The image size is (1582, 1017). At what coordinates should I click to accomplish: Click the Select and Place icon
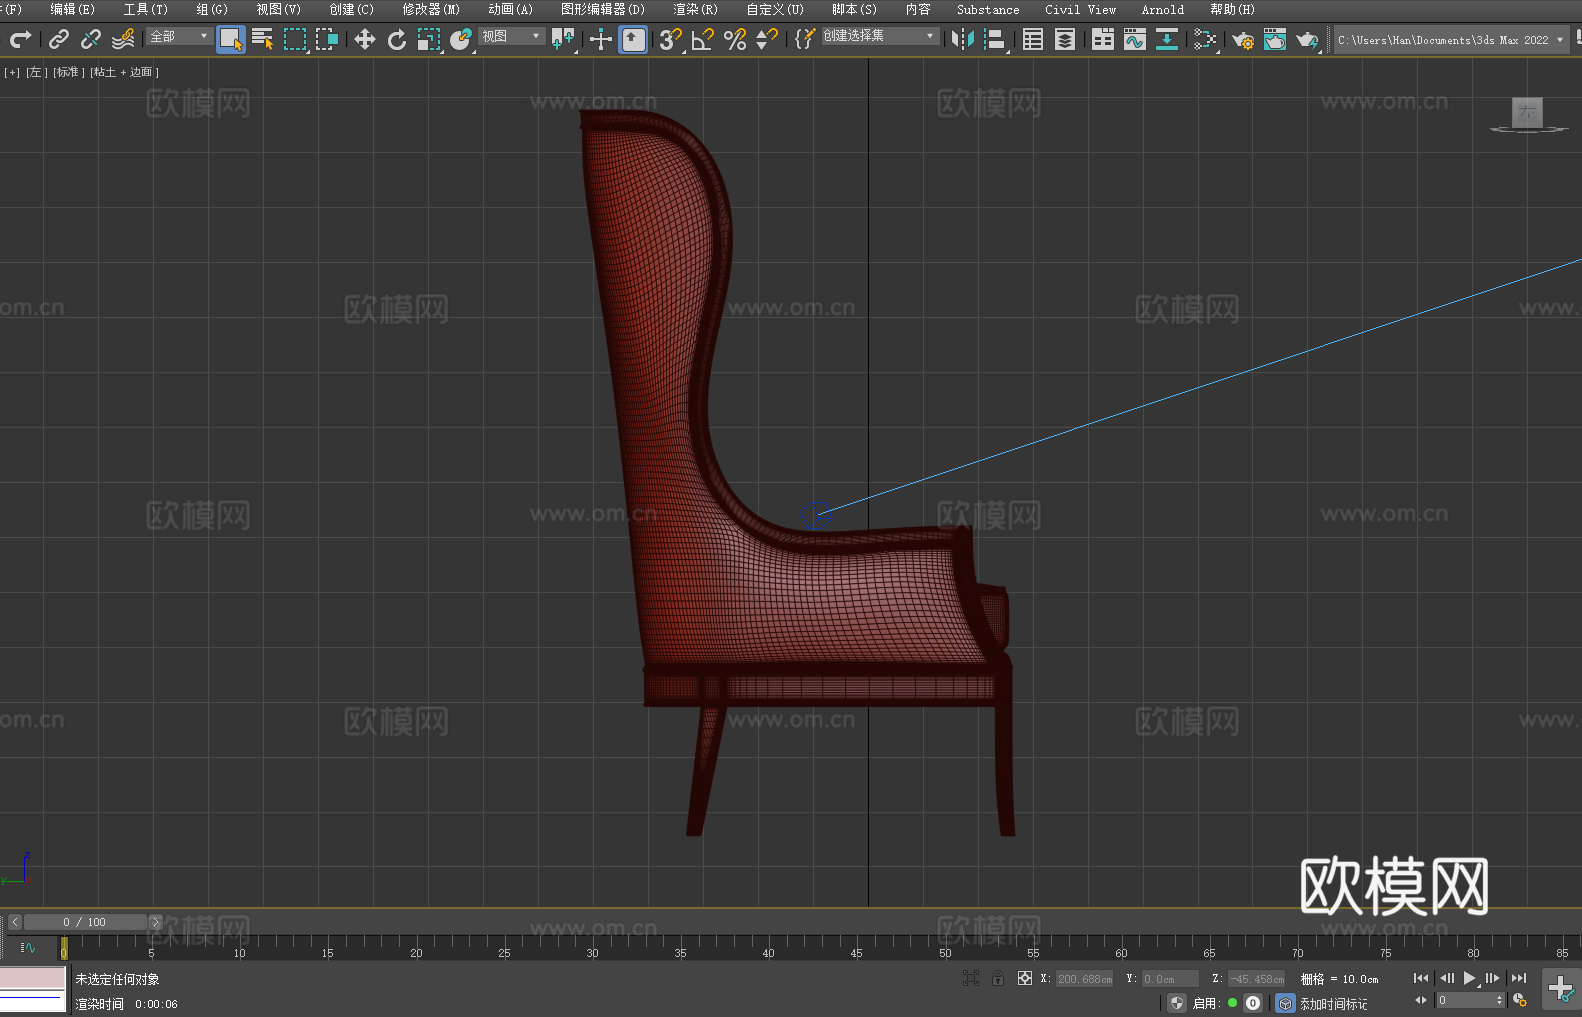(x=461, y=39)
